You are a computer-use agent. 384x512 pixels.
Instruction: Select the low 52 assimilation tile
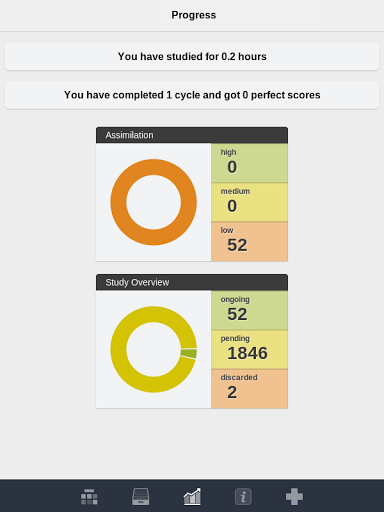[x=249, y=241]
